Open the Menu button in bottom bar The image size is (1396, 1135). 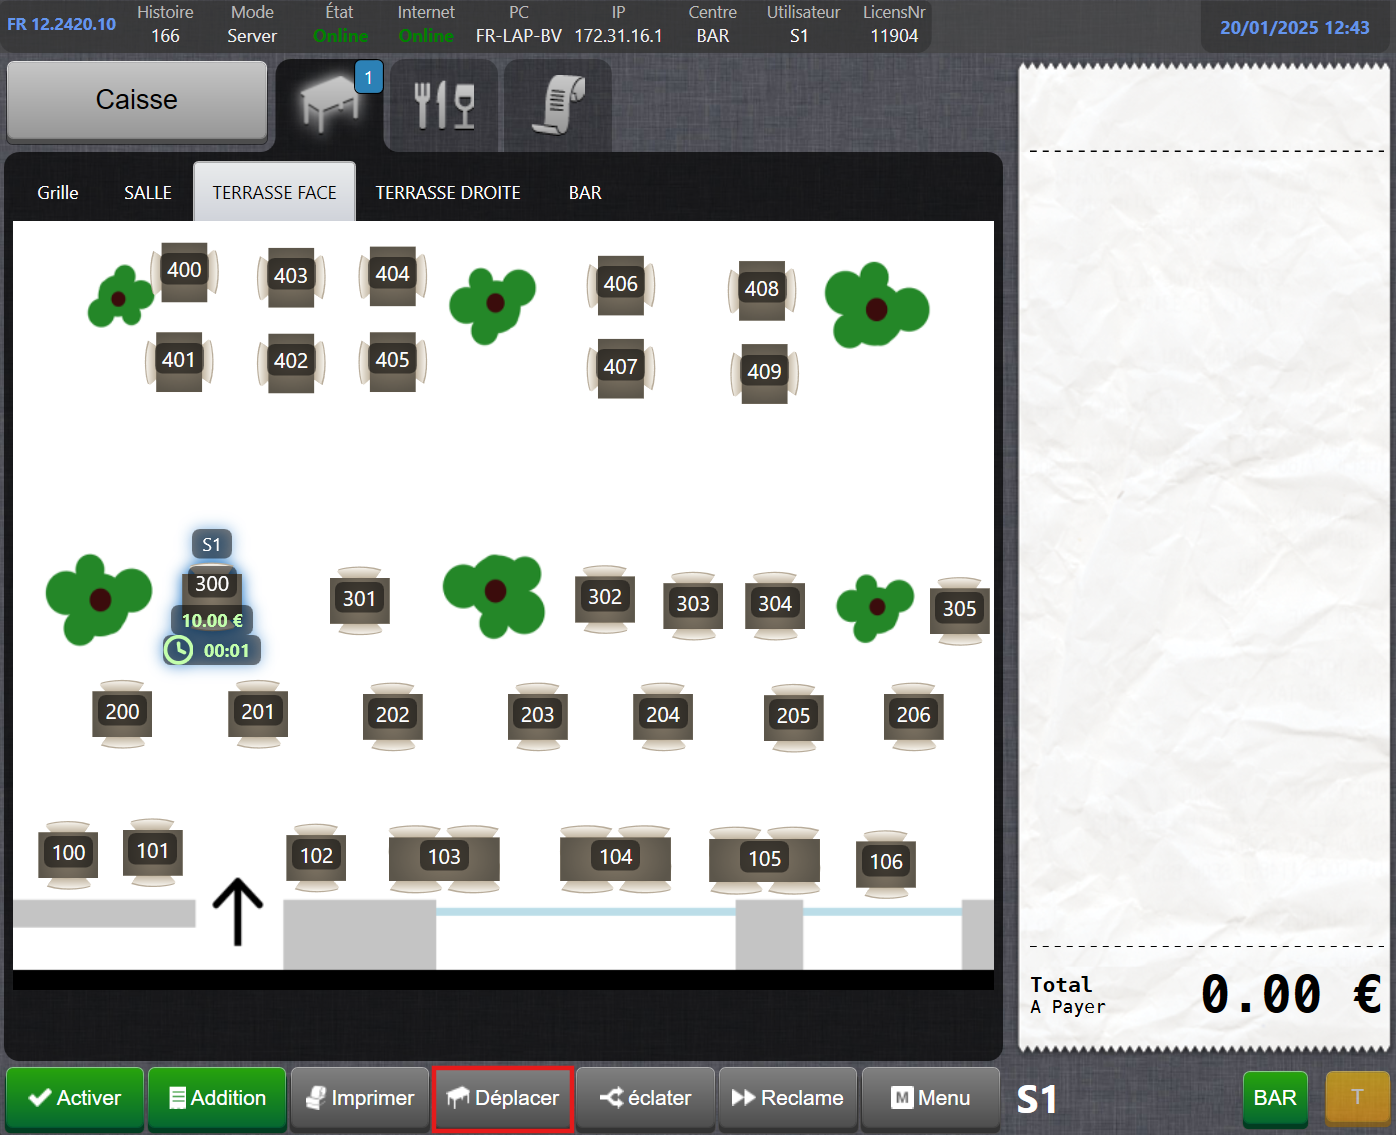[x=930, y=1098]
